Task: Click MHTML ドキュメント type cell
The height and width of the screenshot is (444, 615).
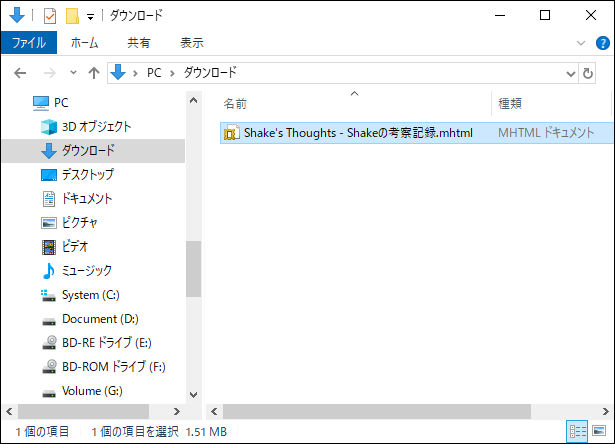Action: 546,133
